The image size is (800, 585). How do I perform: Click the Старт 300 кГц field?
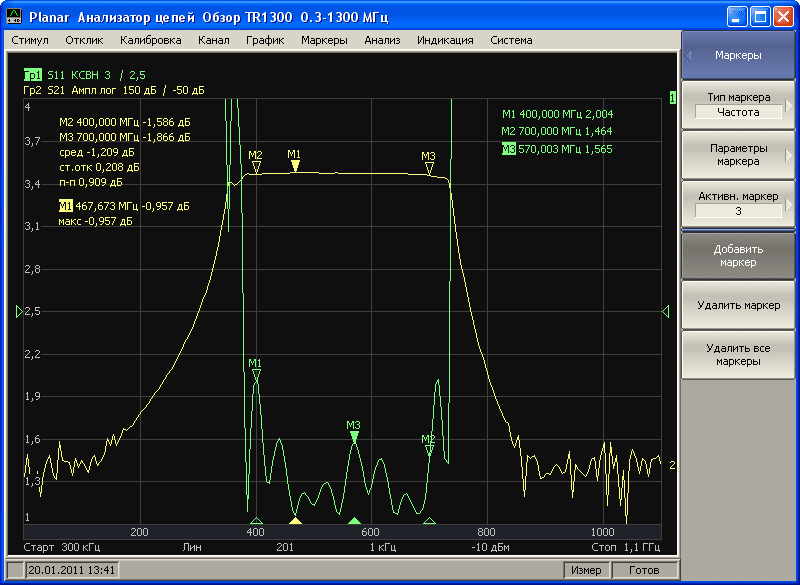point(58,548)
